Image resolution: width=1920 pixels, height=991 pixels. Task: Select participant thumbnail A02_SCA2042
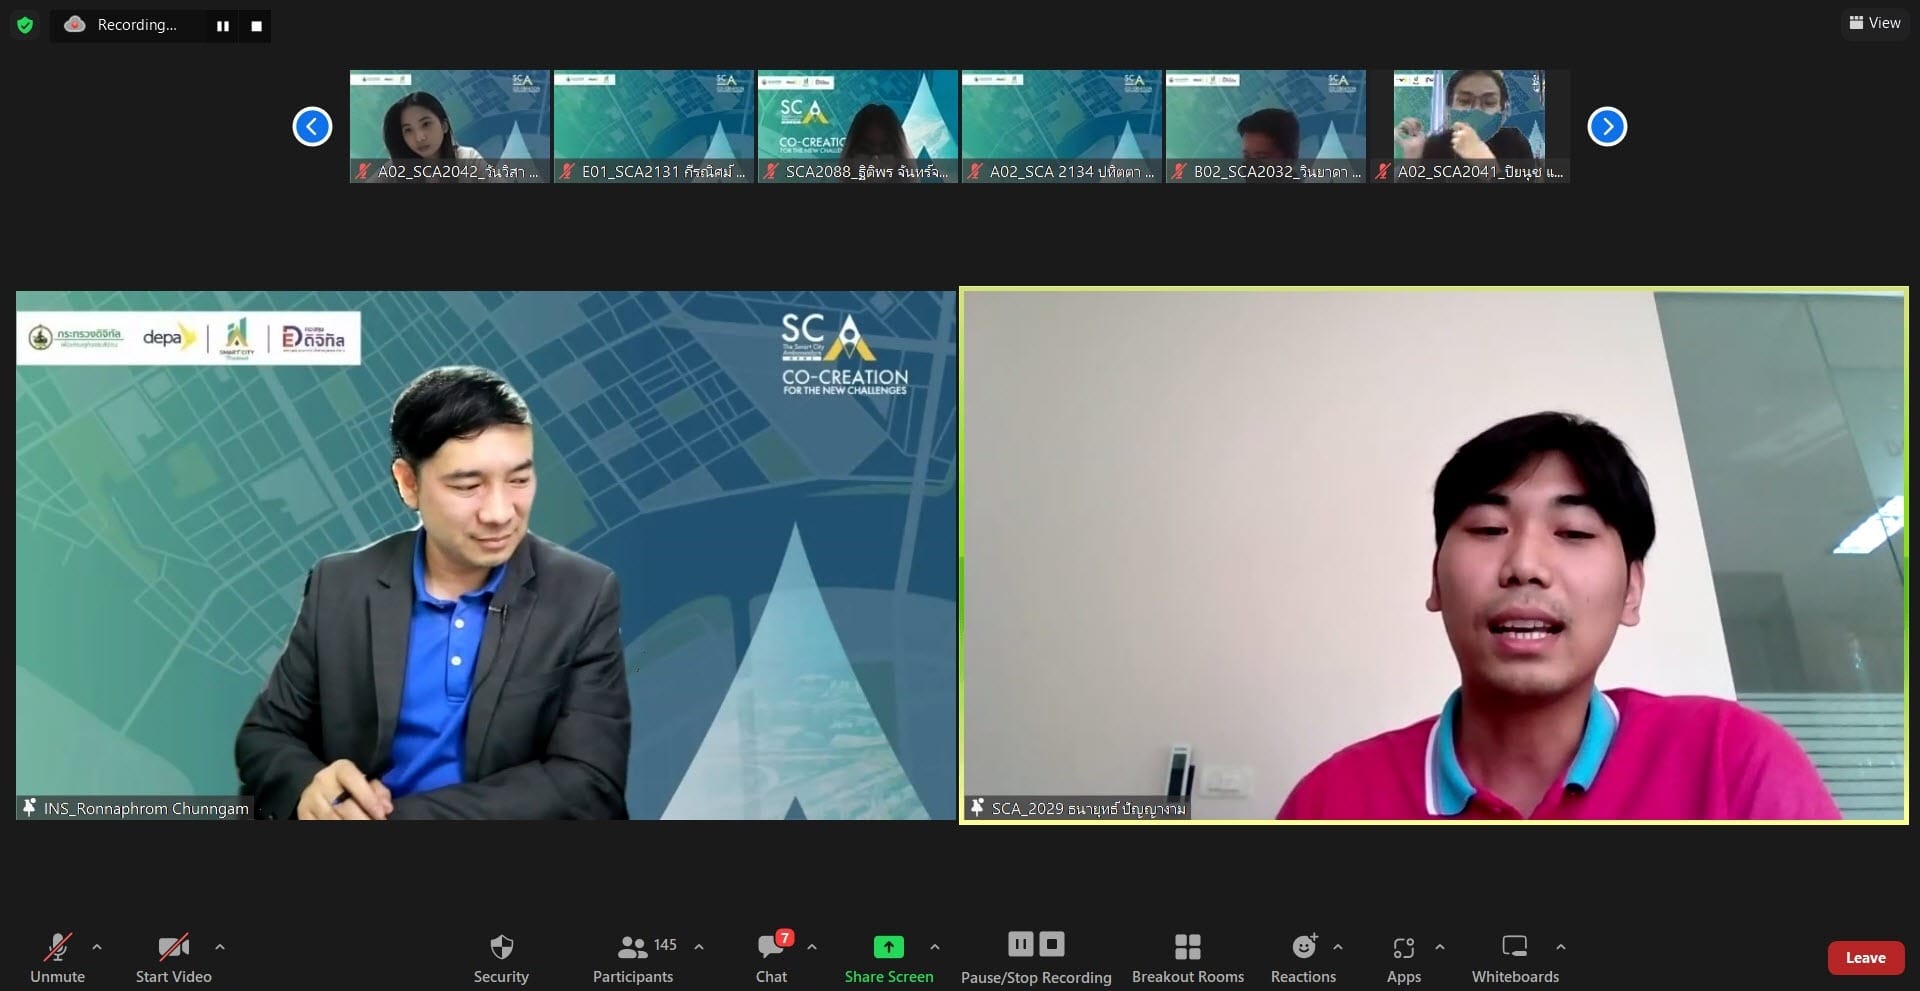click(449, 126)
